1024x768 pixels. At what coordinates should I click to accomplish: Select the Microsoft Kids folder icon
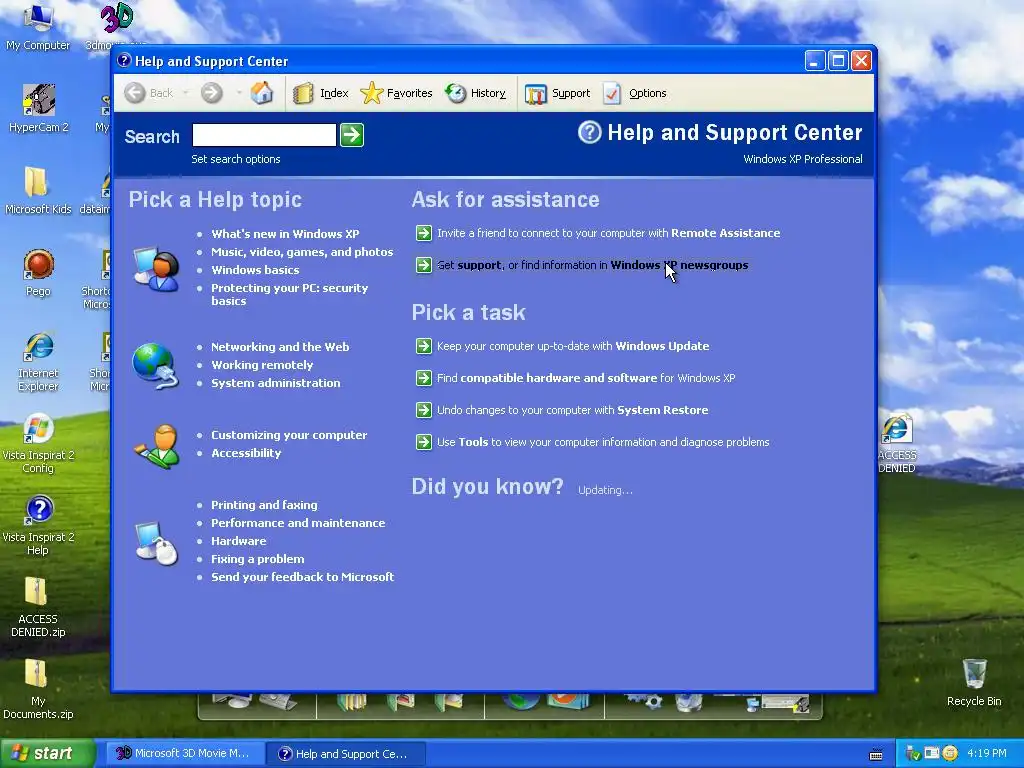(x=38, y=191)
